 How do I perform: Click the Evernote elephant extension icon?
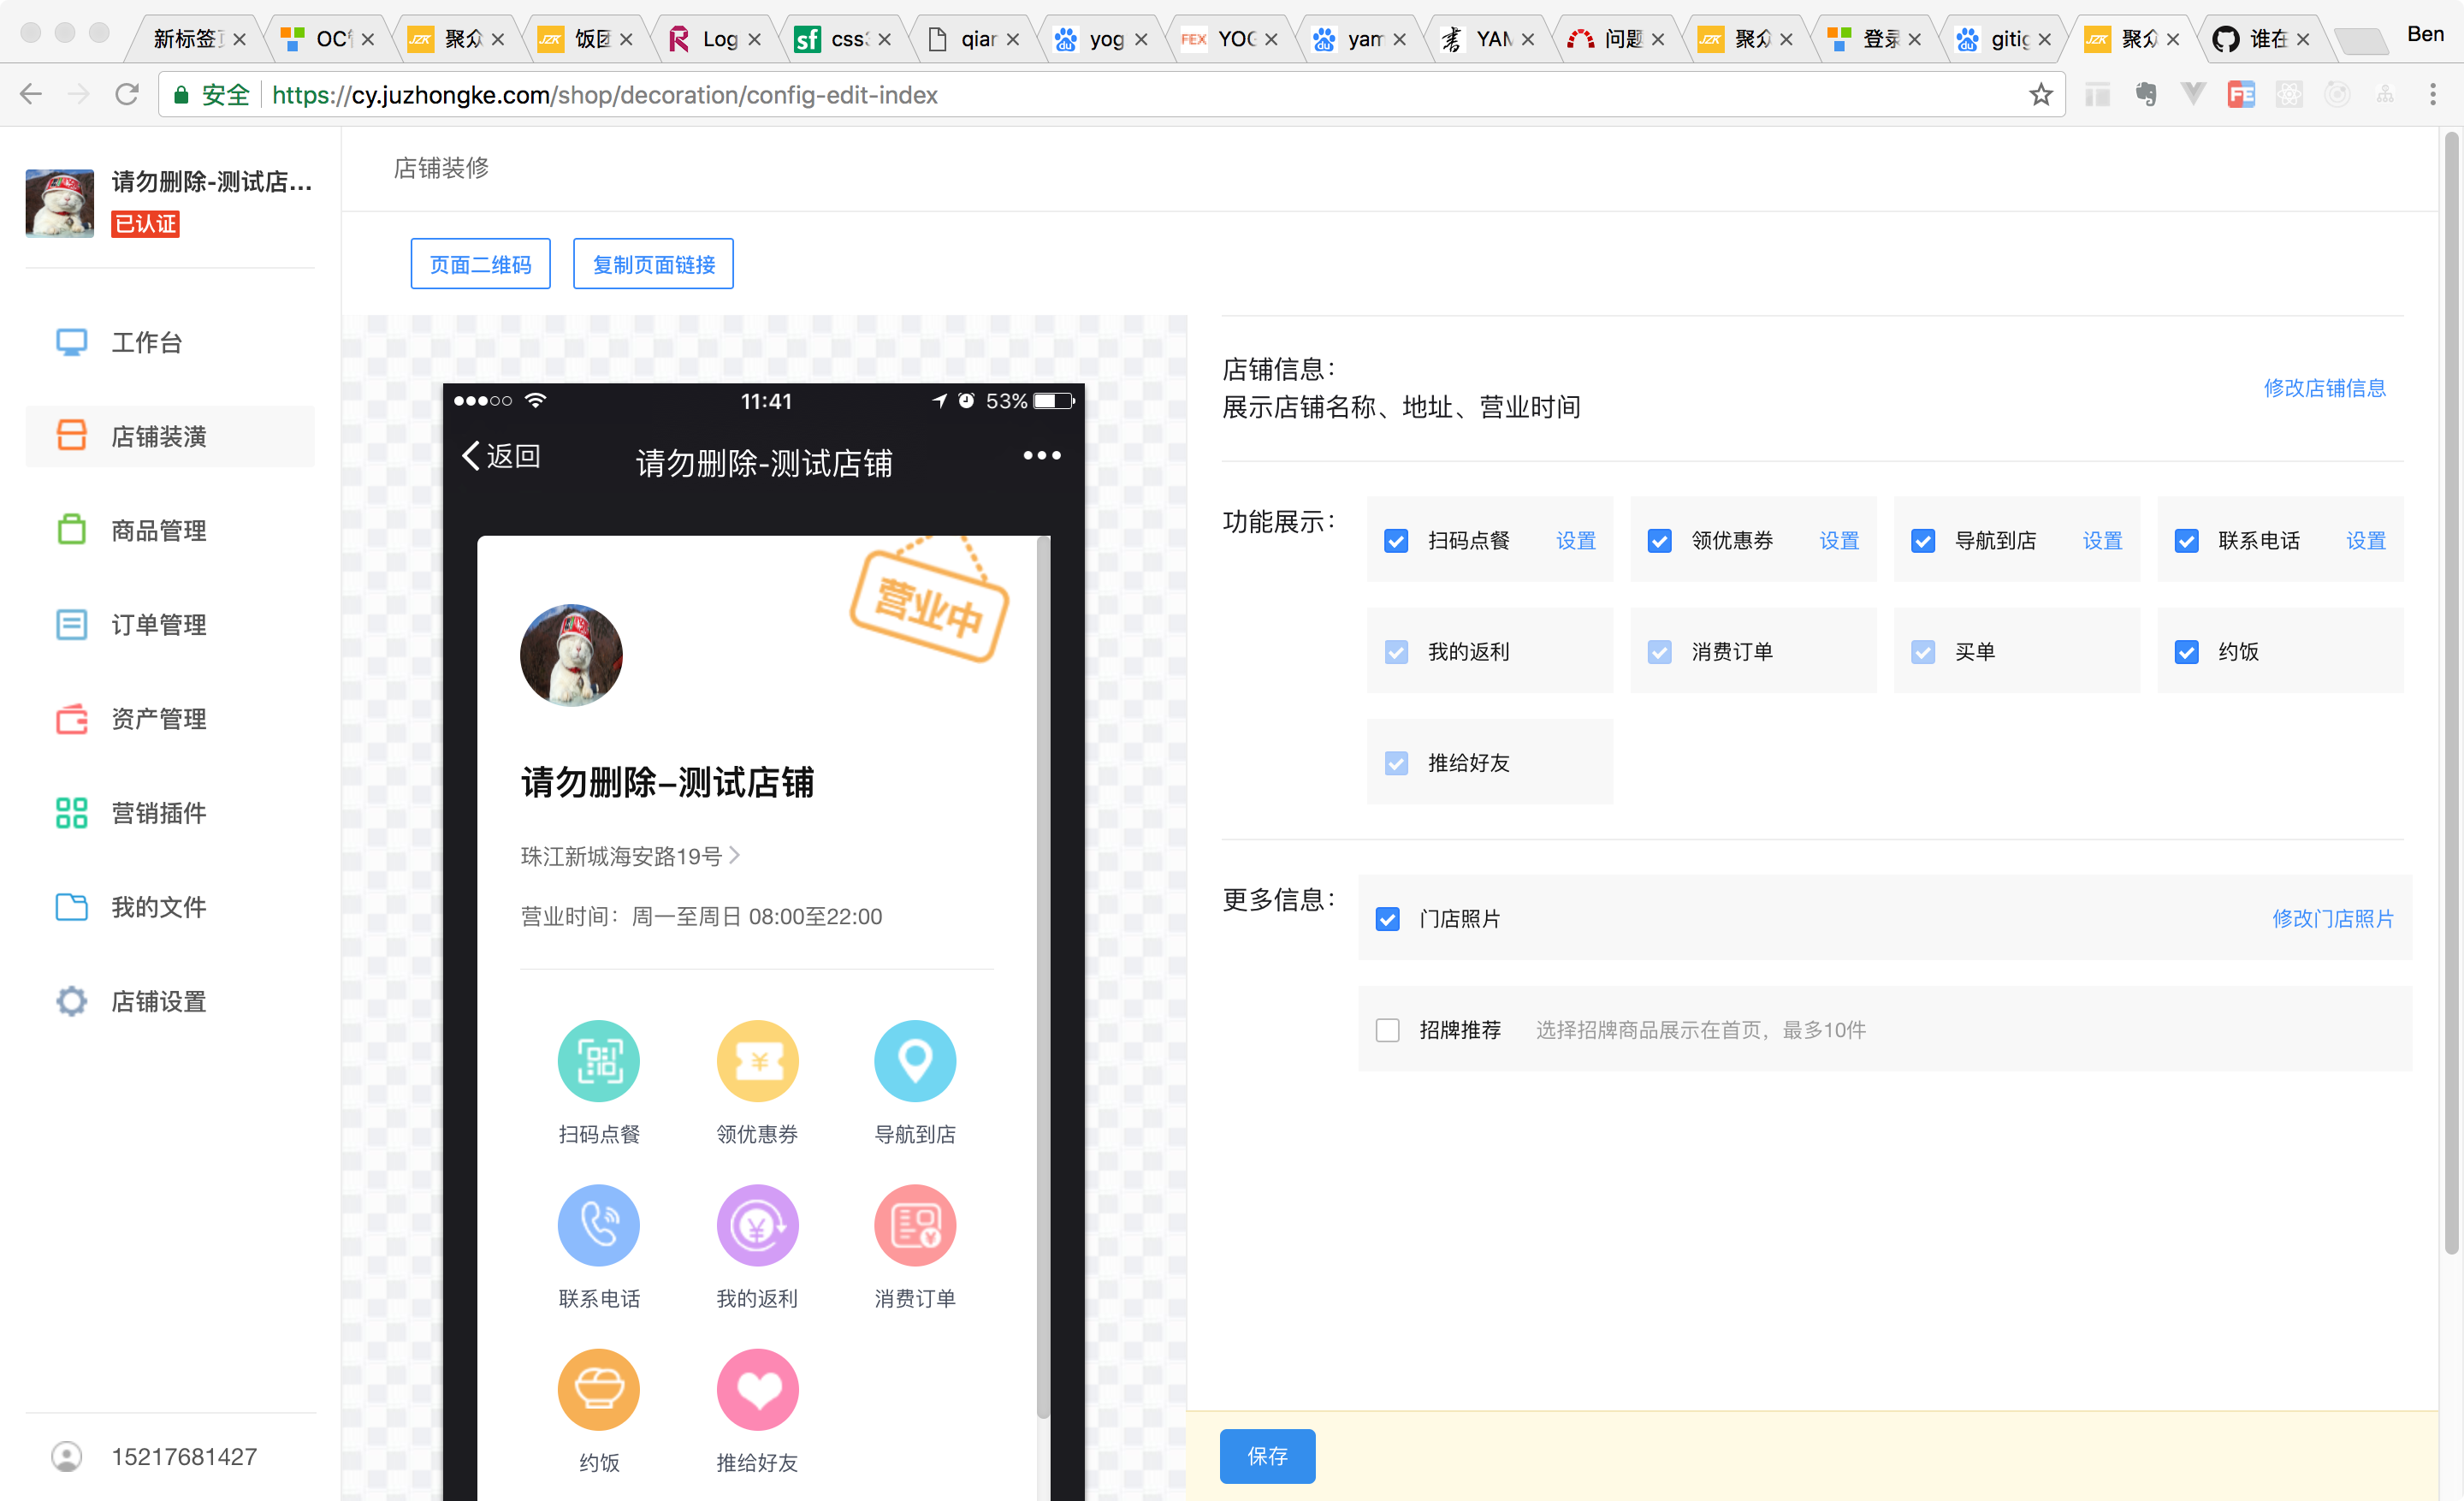[x=2145, y=94]
